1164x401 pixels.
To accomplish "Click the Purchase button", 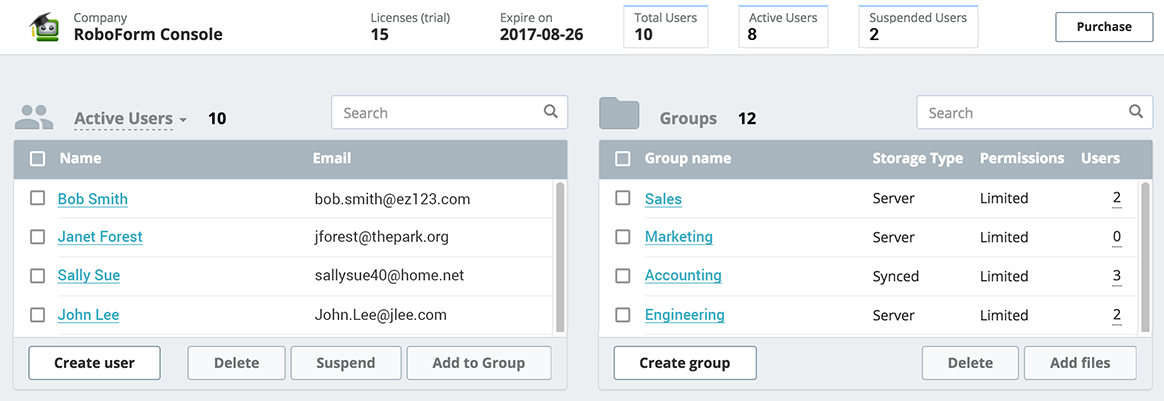I will coord(1104,27).
